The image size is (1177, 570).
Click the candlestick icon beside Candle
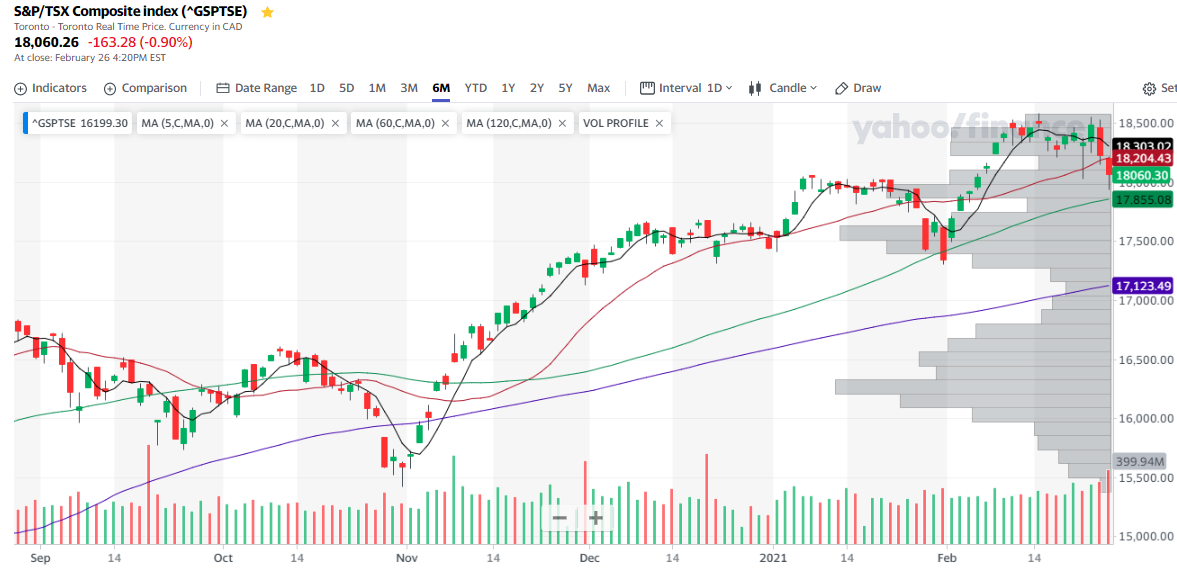pyautogui.click(x=755, y=88)
